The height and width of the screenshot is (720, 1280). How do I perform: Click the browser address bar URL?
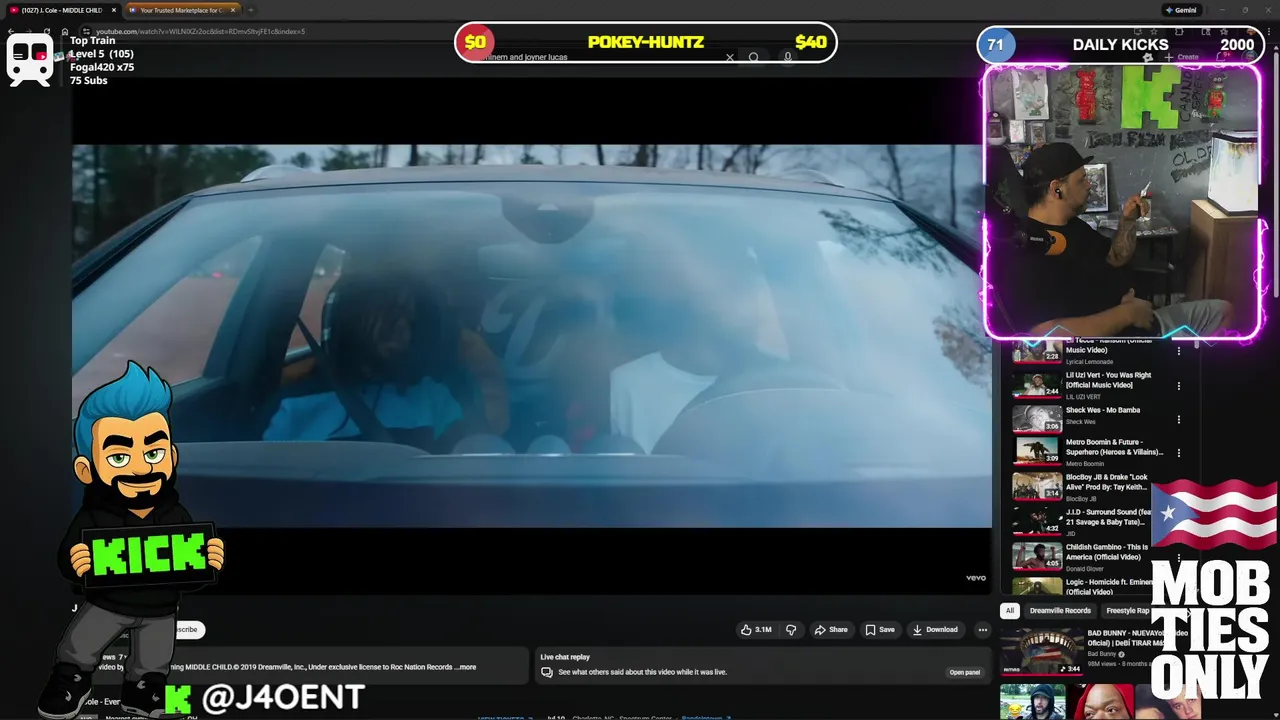(200, 31)
